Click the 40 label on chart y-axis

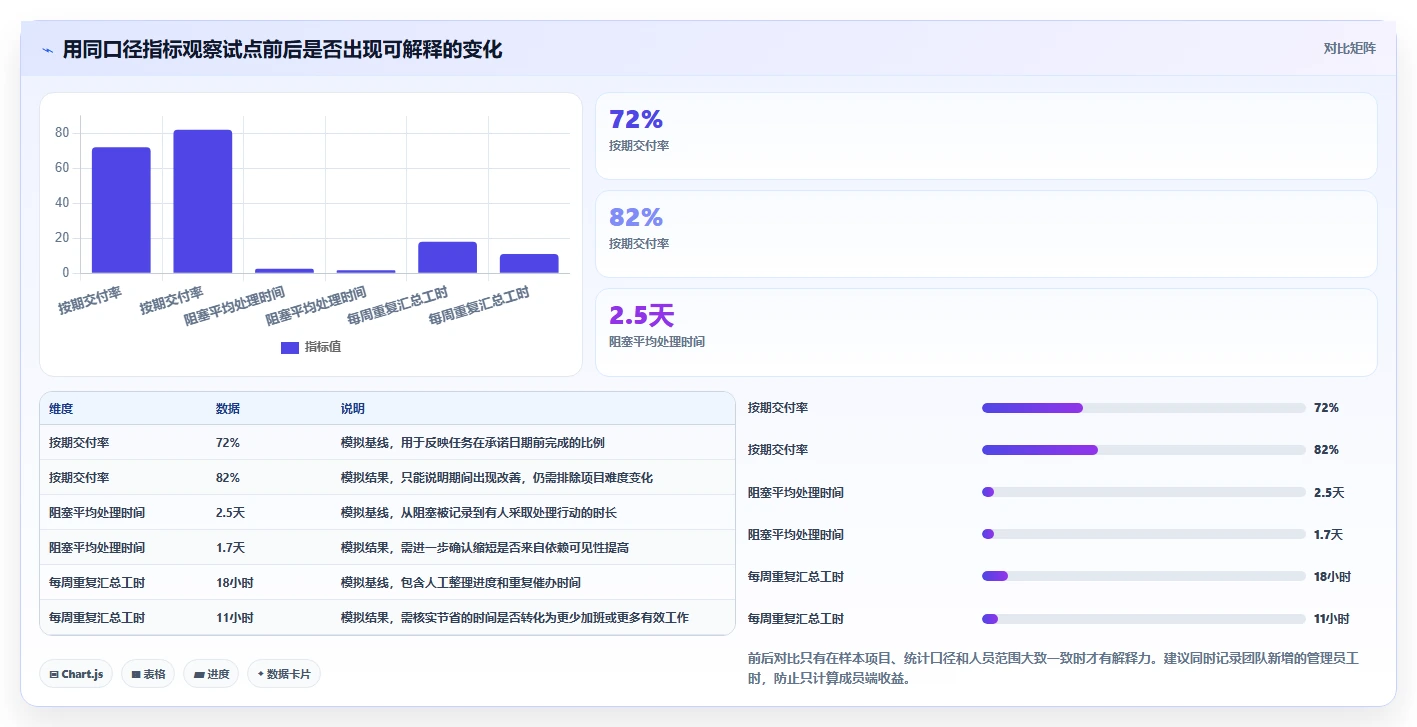pyautogui.click(x=62, y=203)
